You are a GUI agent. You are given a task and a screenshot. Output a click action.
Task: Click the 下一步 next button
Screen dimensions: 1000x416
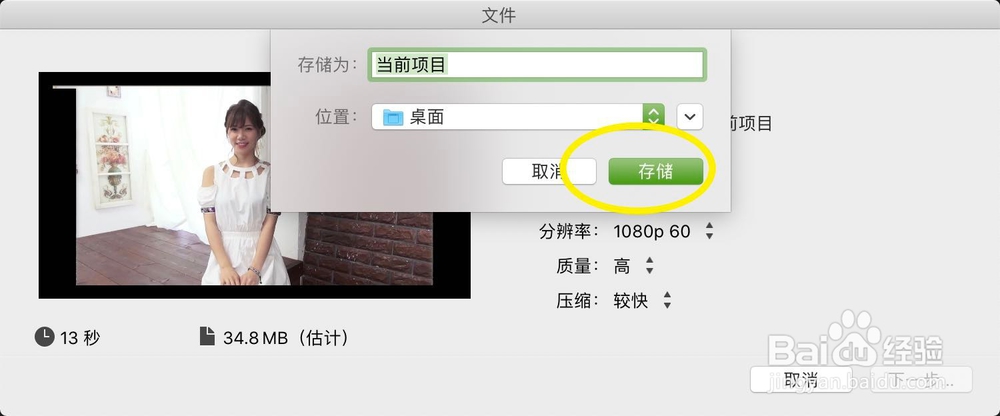[921, 380]
